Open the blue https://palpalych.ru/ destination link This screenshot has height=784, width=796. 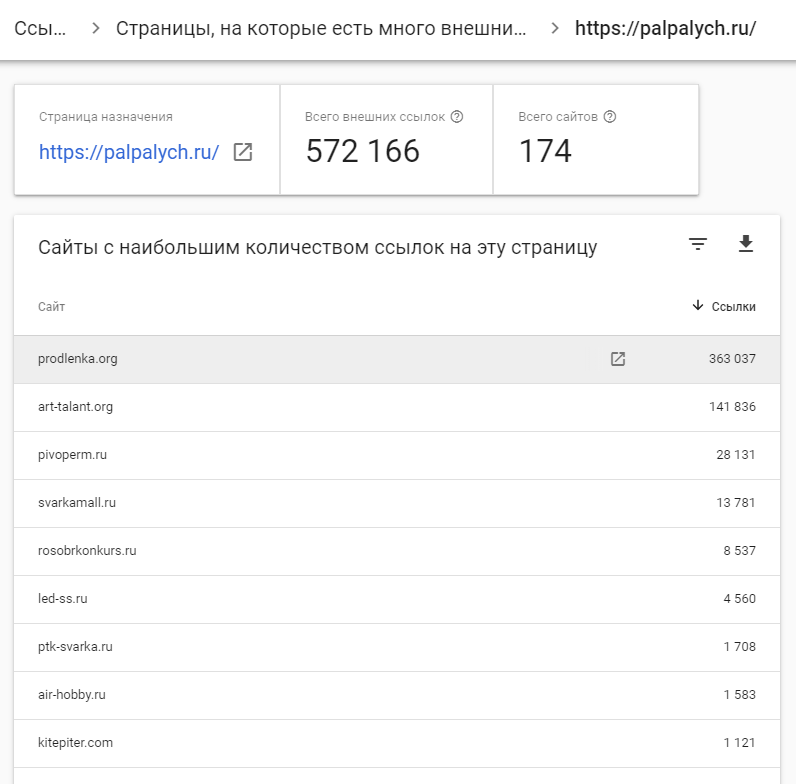[129, 152]
